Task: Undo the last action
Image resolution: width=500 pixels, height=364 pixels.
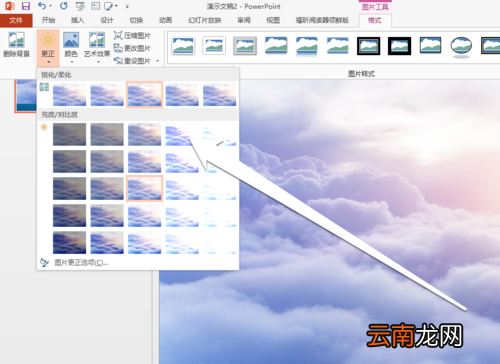Action: pyautogui.click(x=42, y=6)
